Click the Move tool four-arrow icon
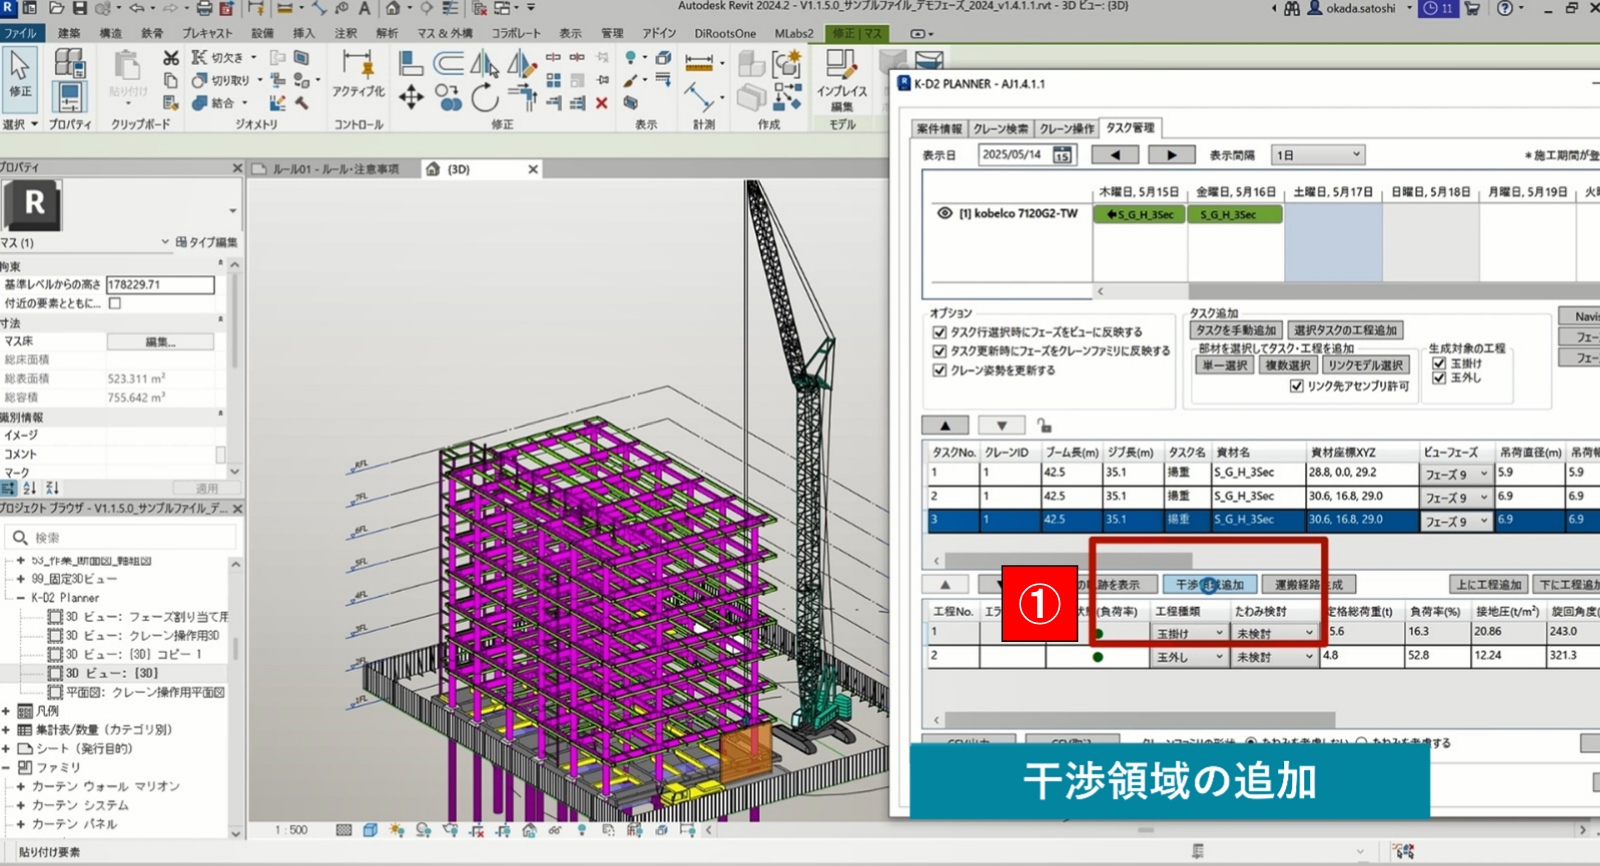The width and height of the screenshot is (1600, 866). click(x=411, y=97)
